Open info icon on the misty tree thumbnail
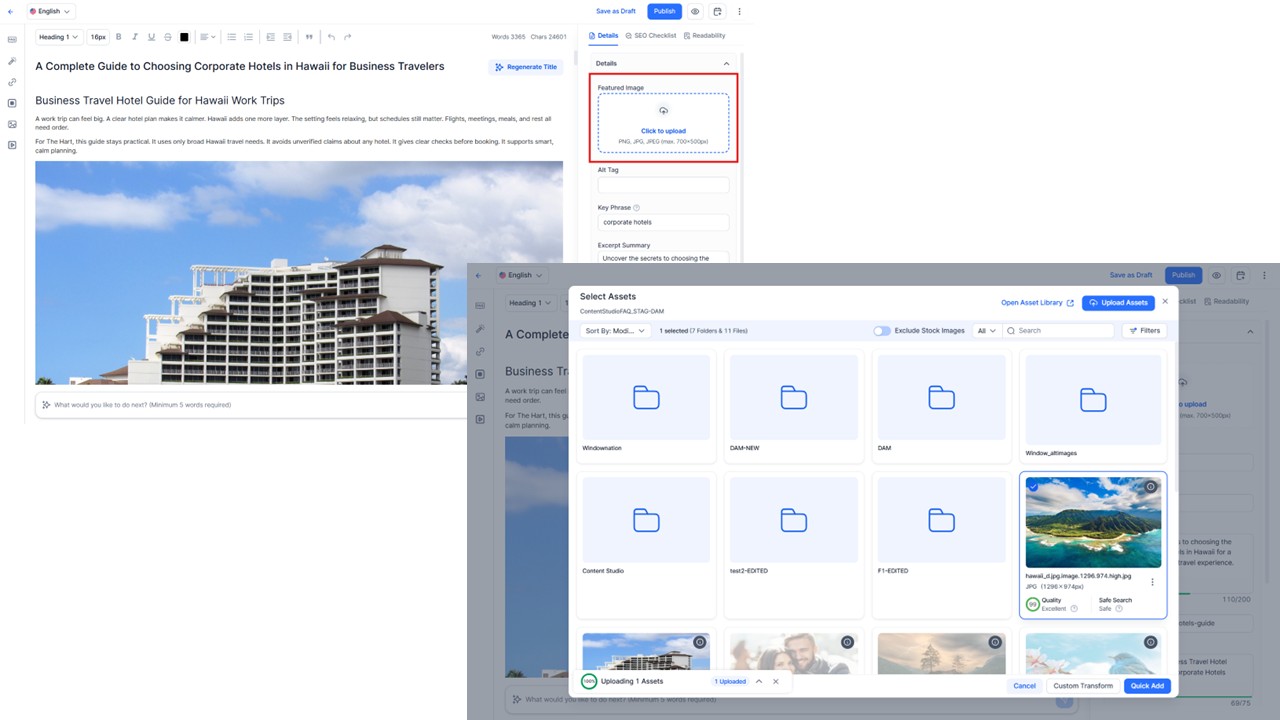 click(995, 642)
